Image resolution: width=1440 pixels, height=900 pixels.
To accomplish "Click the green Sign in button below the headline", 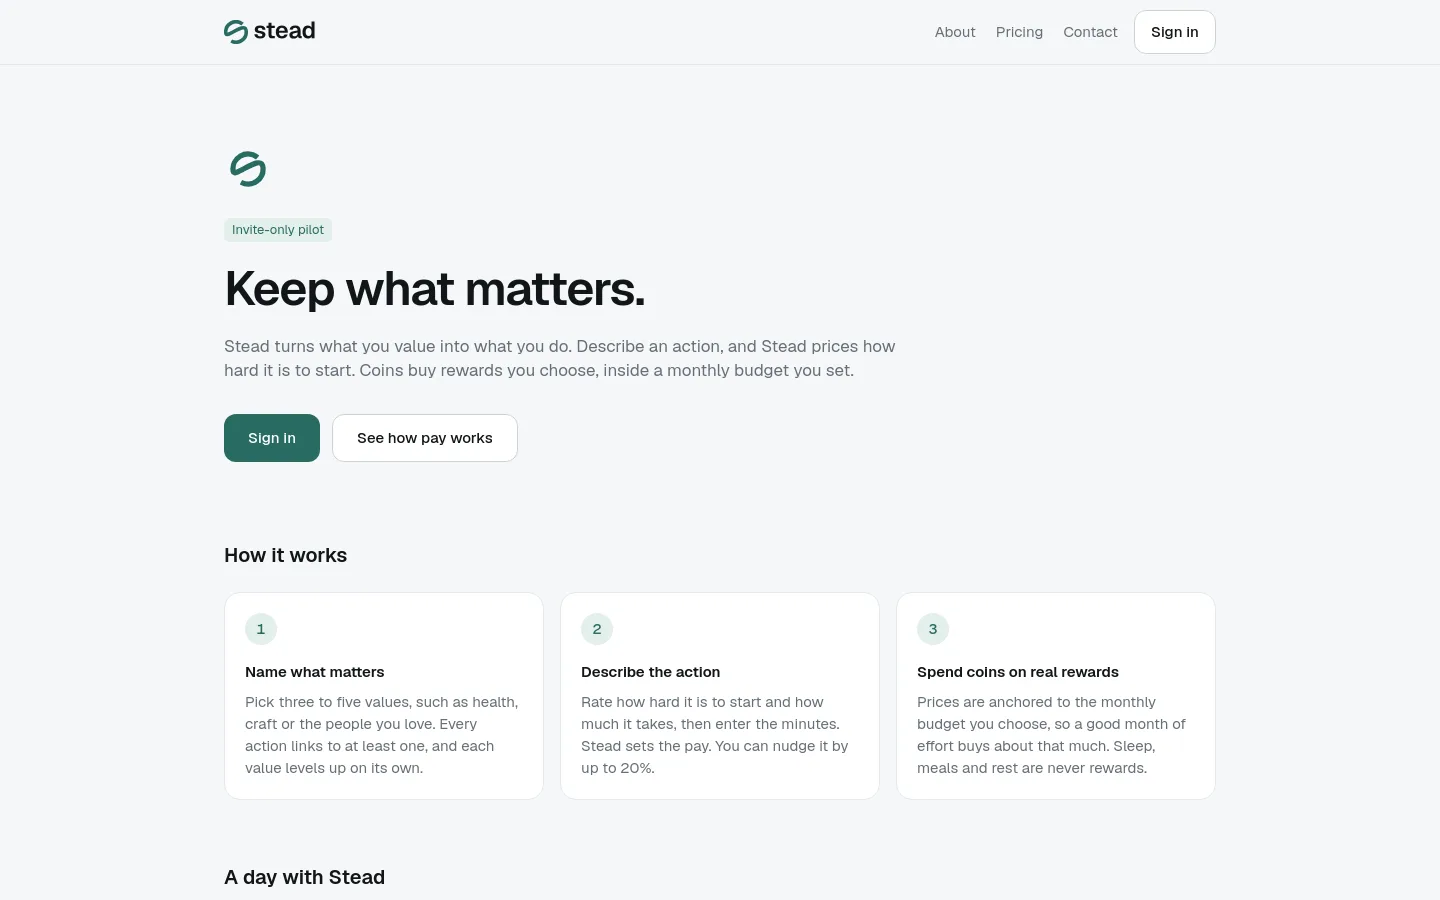I will click(272, 438).
